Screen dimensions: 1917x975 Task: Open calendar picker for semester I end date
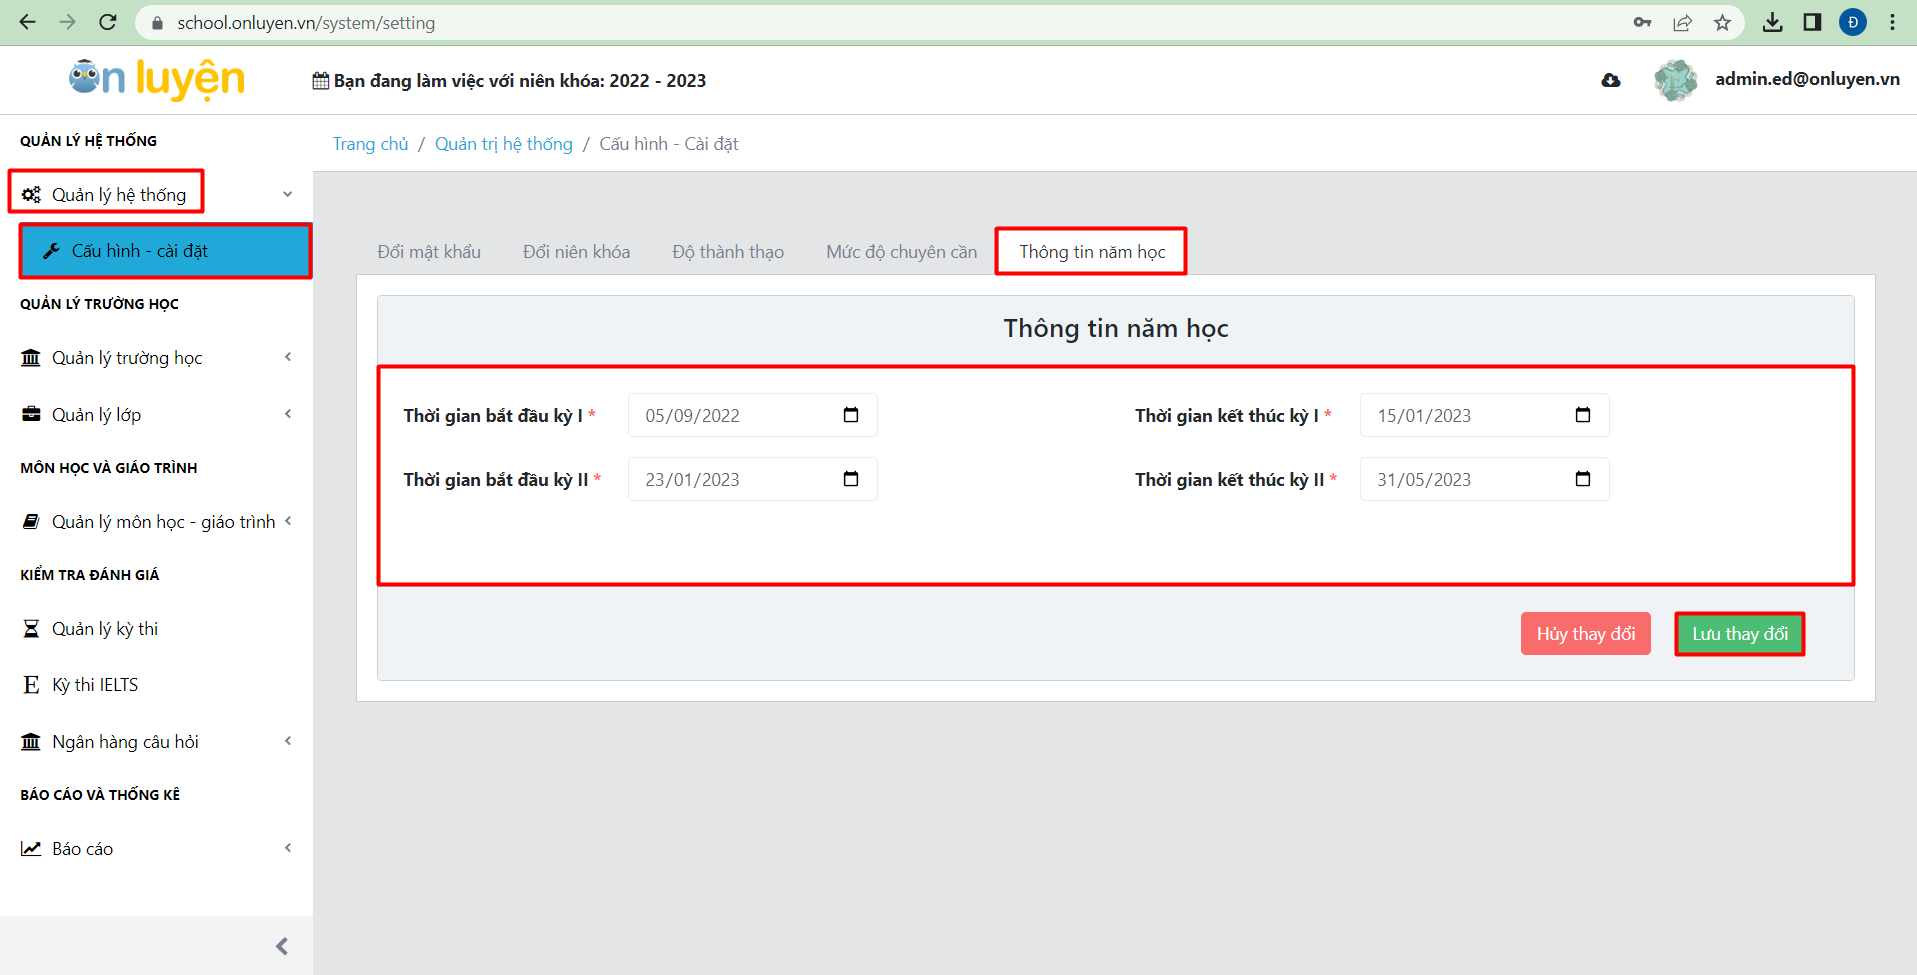click(x=1582, y=415)
